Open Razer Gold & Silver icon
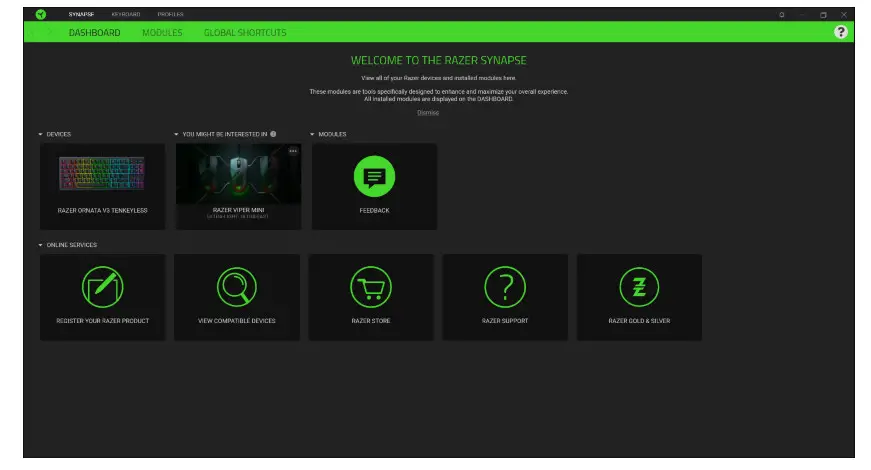The image size is (871, 470). pyautogui.click(x=639, y=287)
